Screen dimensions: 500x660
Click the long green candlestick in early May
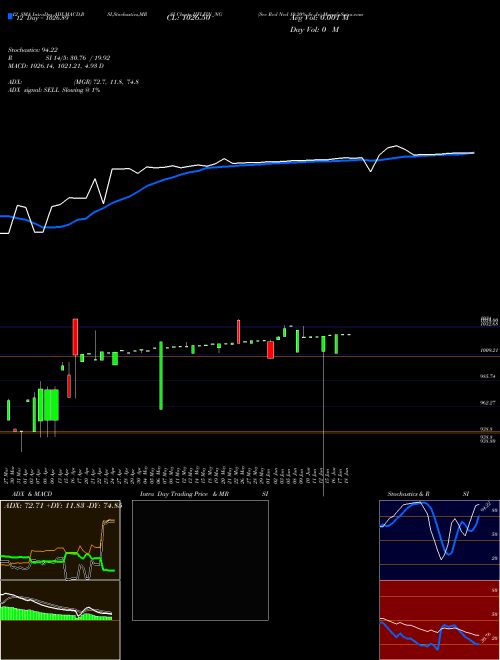pos(161,375)
